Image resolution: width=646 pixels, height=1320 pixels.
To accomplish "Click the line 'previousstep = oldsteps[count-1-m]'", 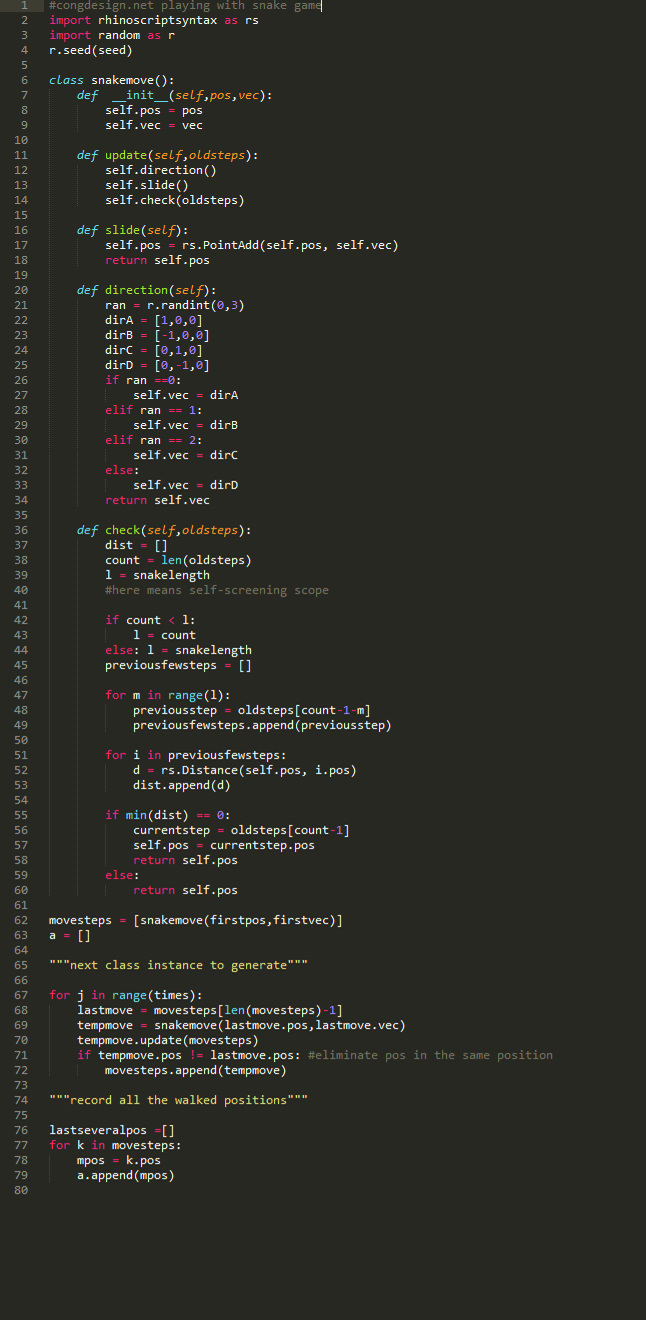I will pos(252,710).
